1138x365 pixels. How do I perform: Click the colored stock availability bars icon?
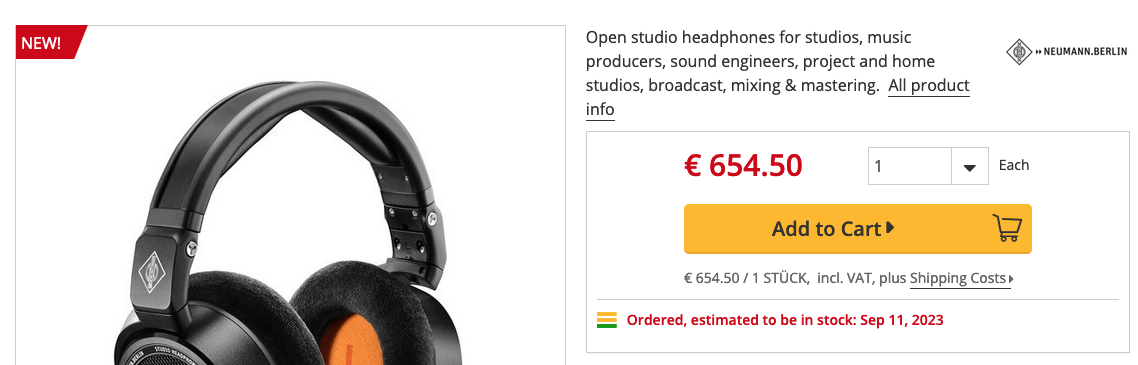607,320
